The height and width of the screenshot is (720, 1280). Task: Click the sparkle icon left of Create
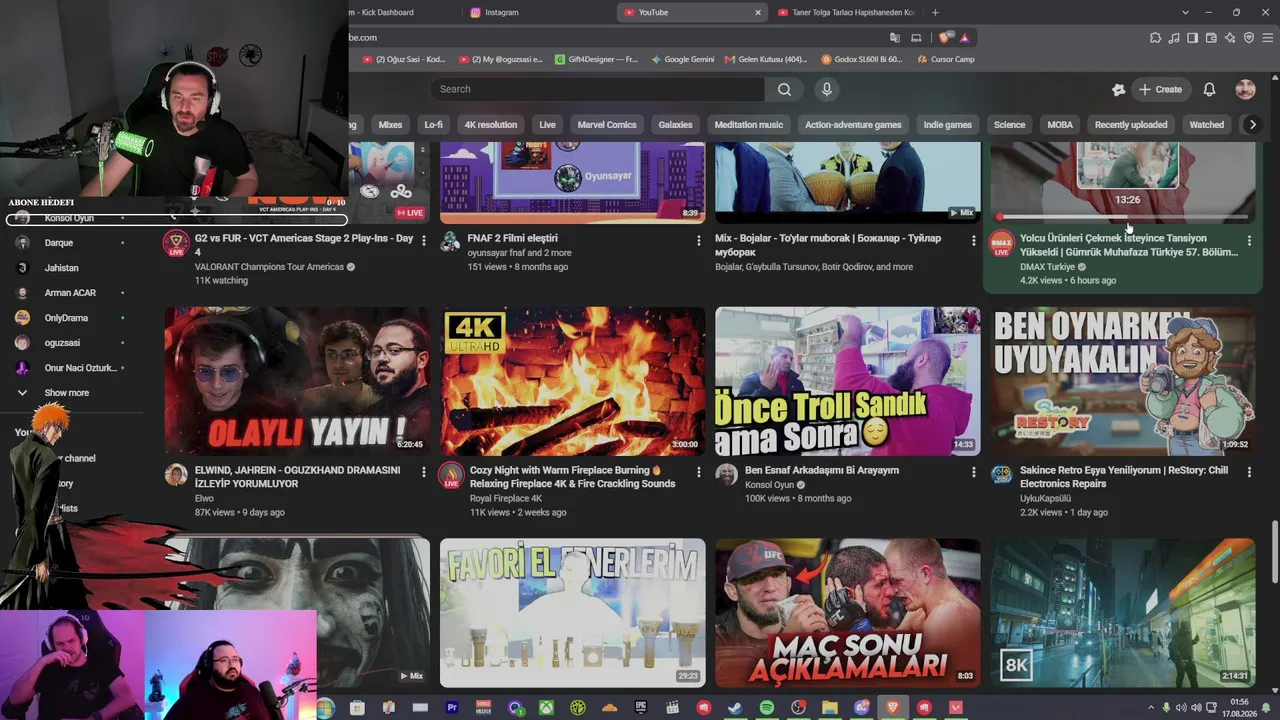click(1118, 89)
